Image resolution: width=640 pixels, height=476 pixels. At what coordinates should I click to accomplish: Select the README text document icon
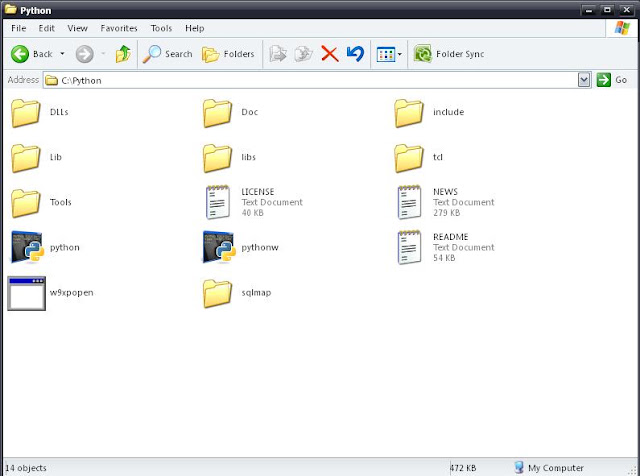pyautogui.click(x=409, y=247)
